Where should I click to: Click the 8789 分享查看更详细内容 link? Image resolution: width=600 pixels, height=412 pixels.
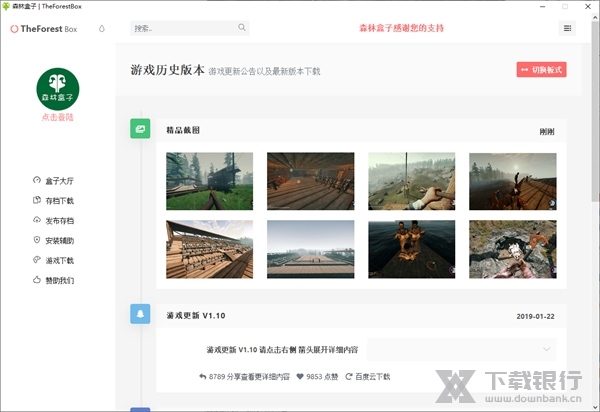[245, 377]
